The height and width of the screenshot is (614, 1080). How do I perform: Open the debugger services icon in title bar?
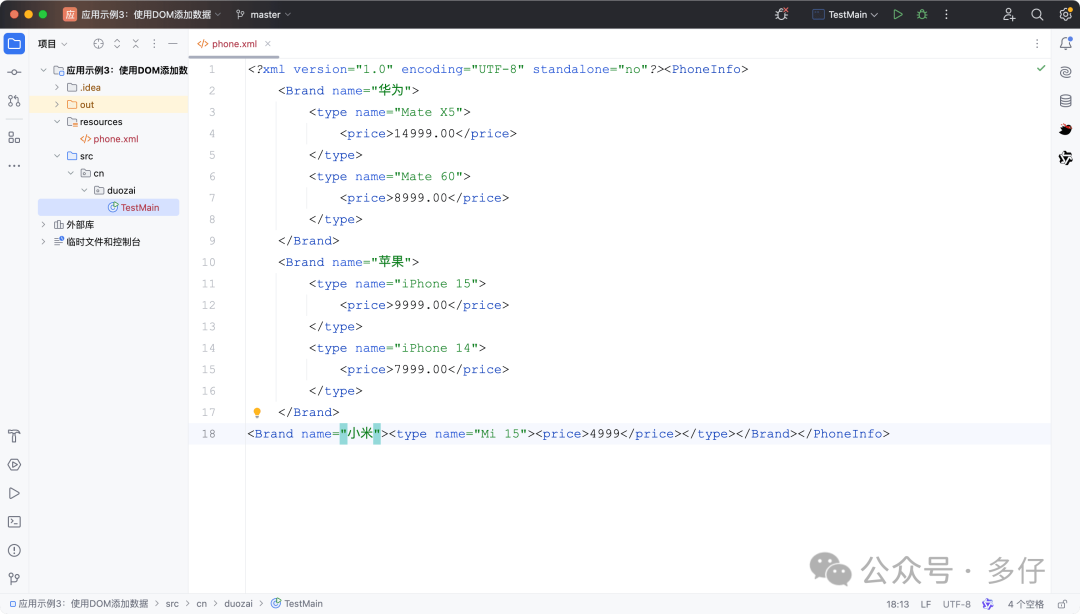coord(782,14)
